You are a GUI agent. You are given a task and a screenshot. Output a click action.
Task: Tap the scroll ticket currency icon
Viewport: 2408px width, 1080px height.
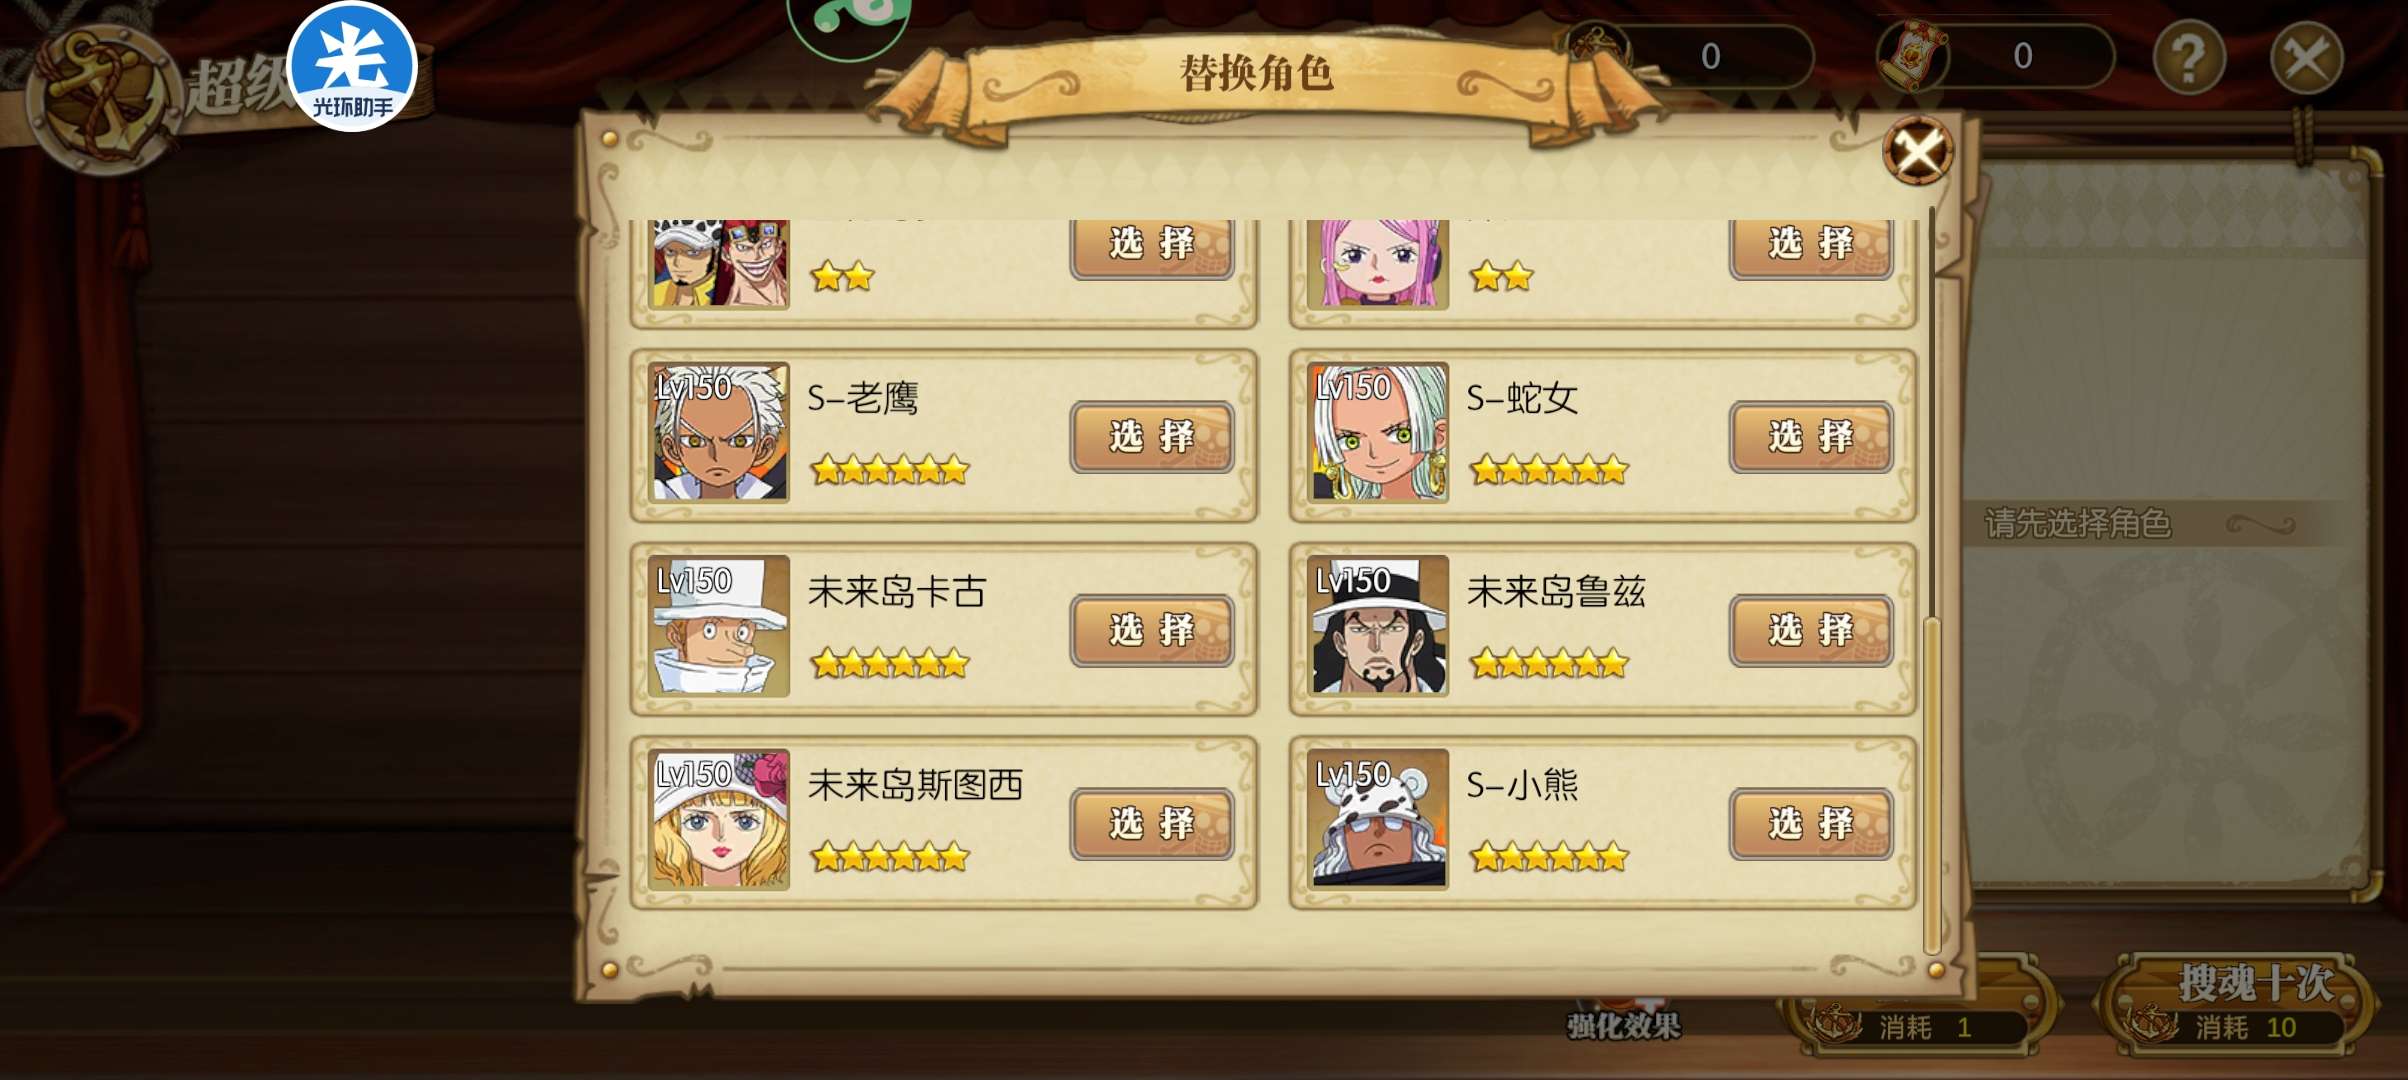click(x=1912, y=56)
